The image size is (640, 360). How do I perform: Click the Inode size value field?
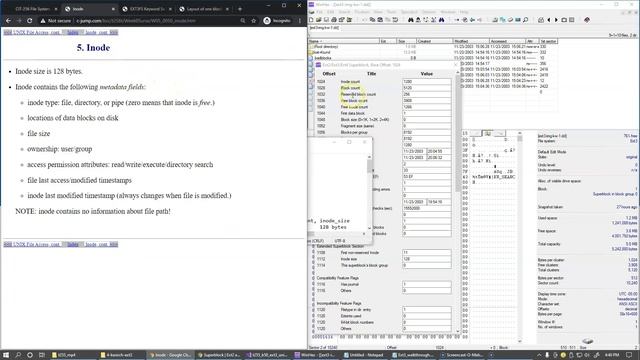click(427, 259)
